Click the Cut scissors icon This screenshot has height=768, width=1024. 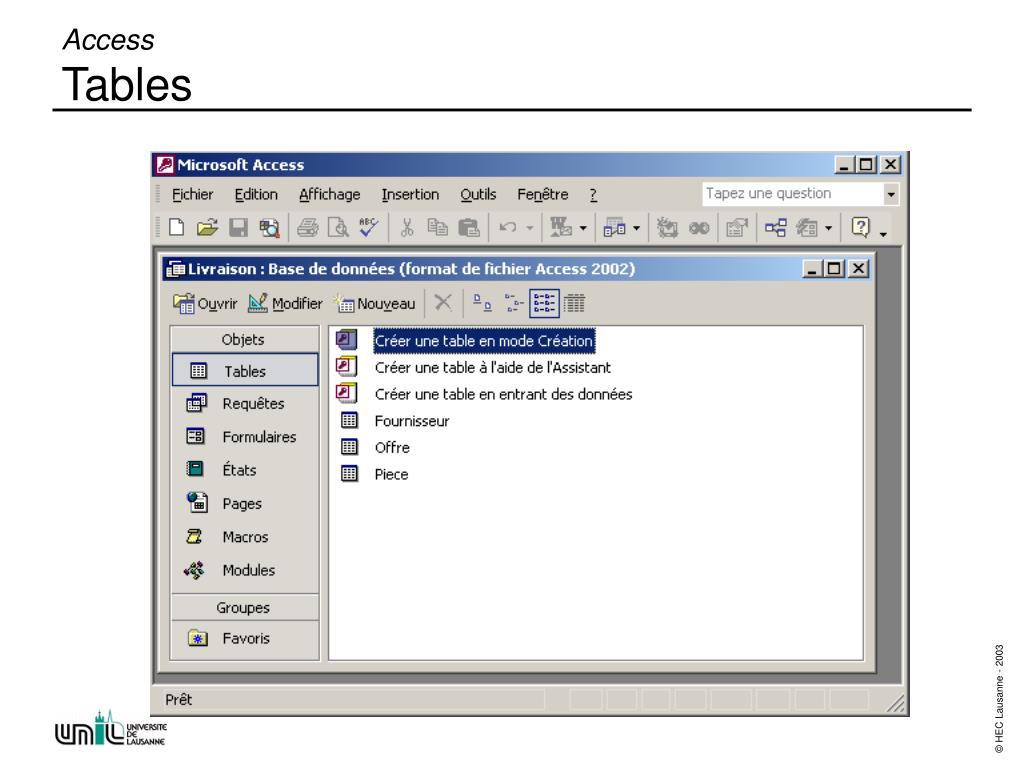407,227
